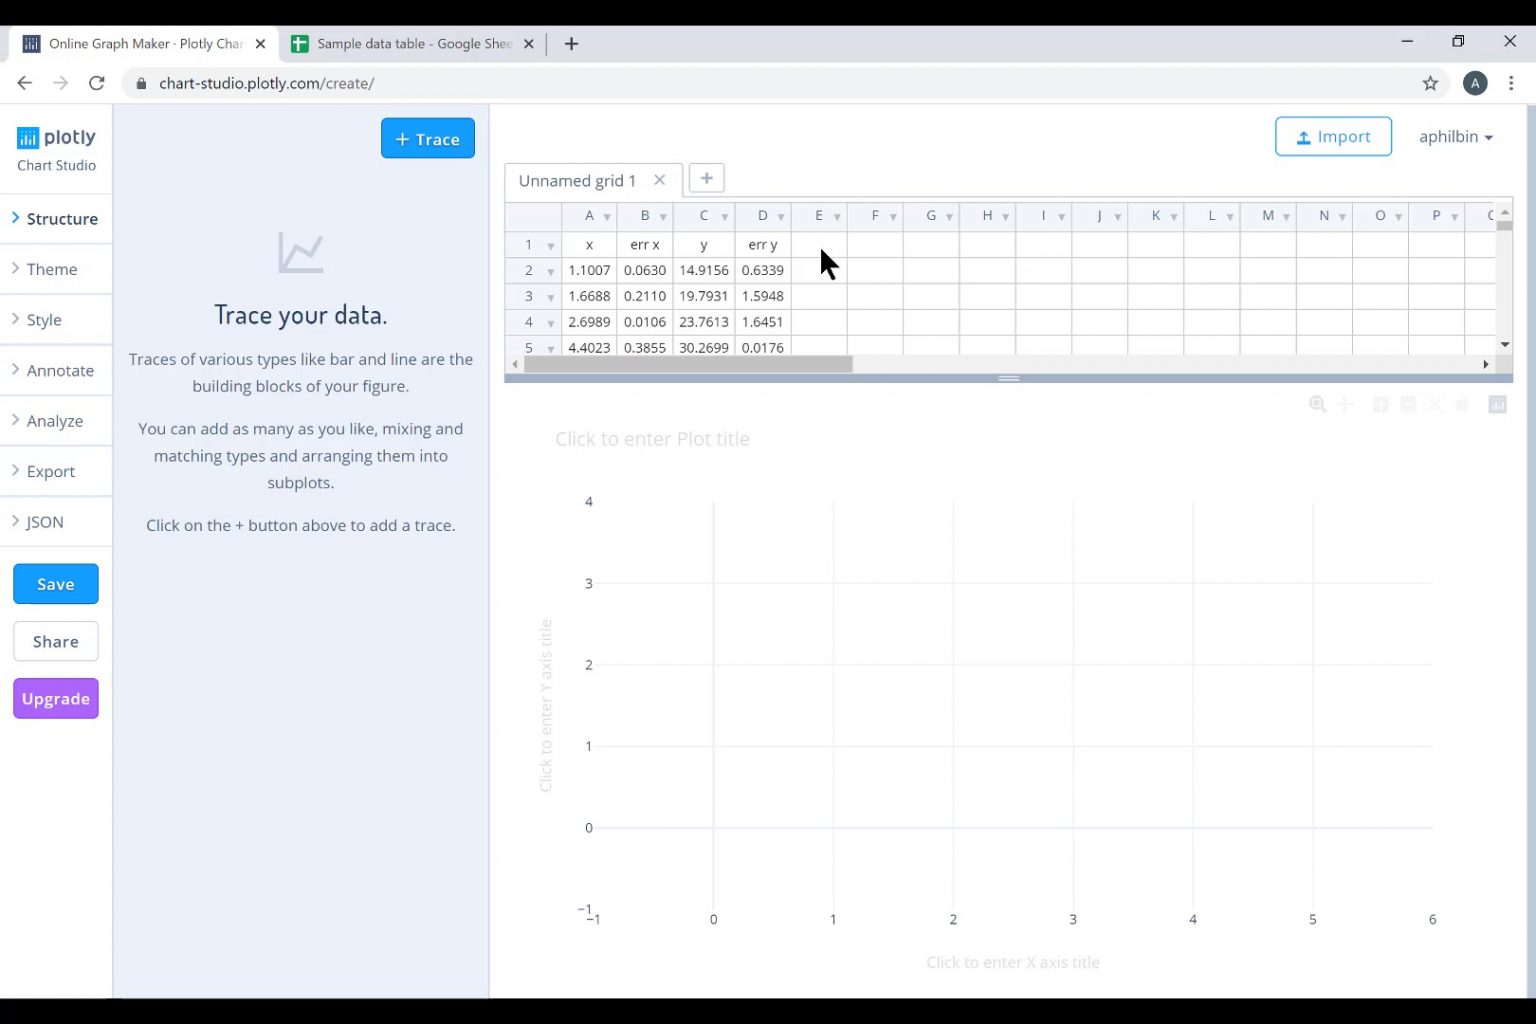Open column D header menu

[x=781, y=216]
